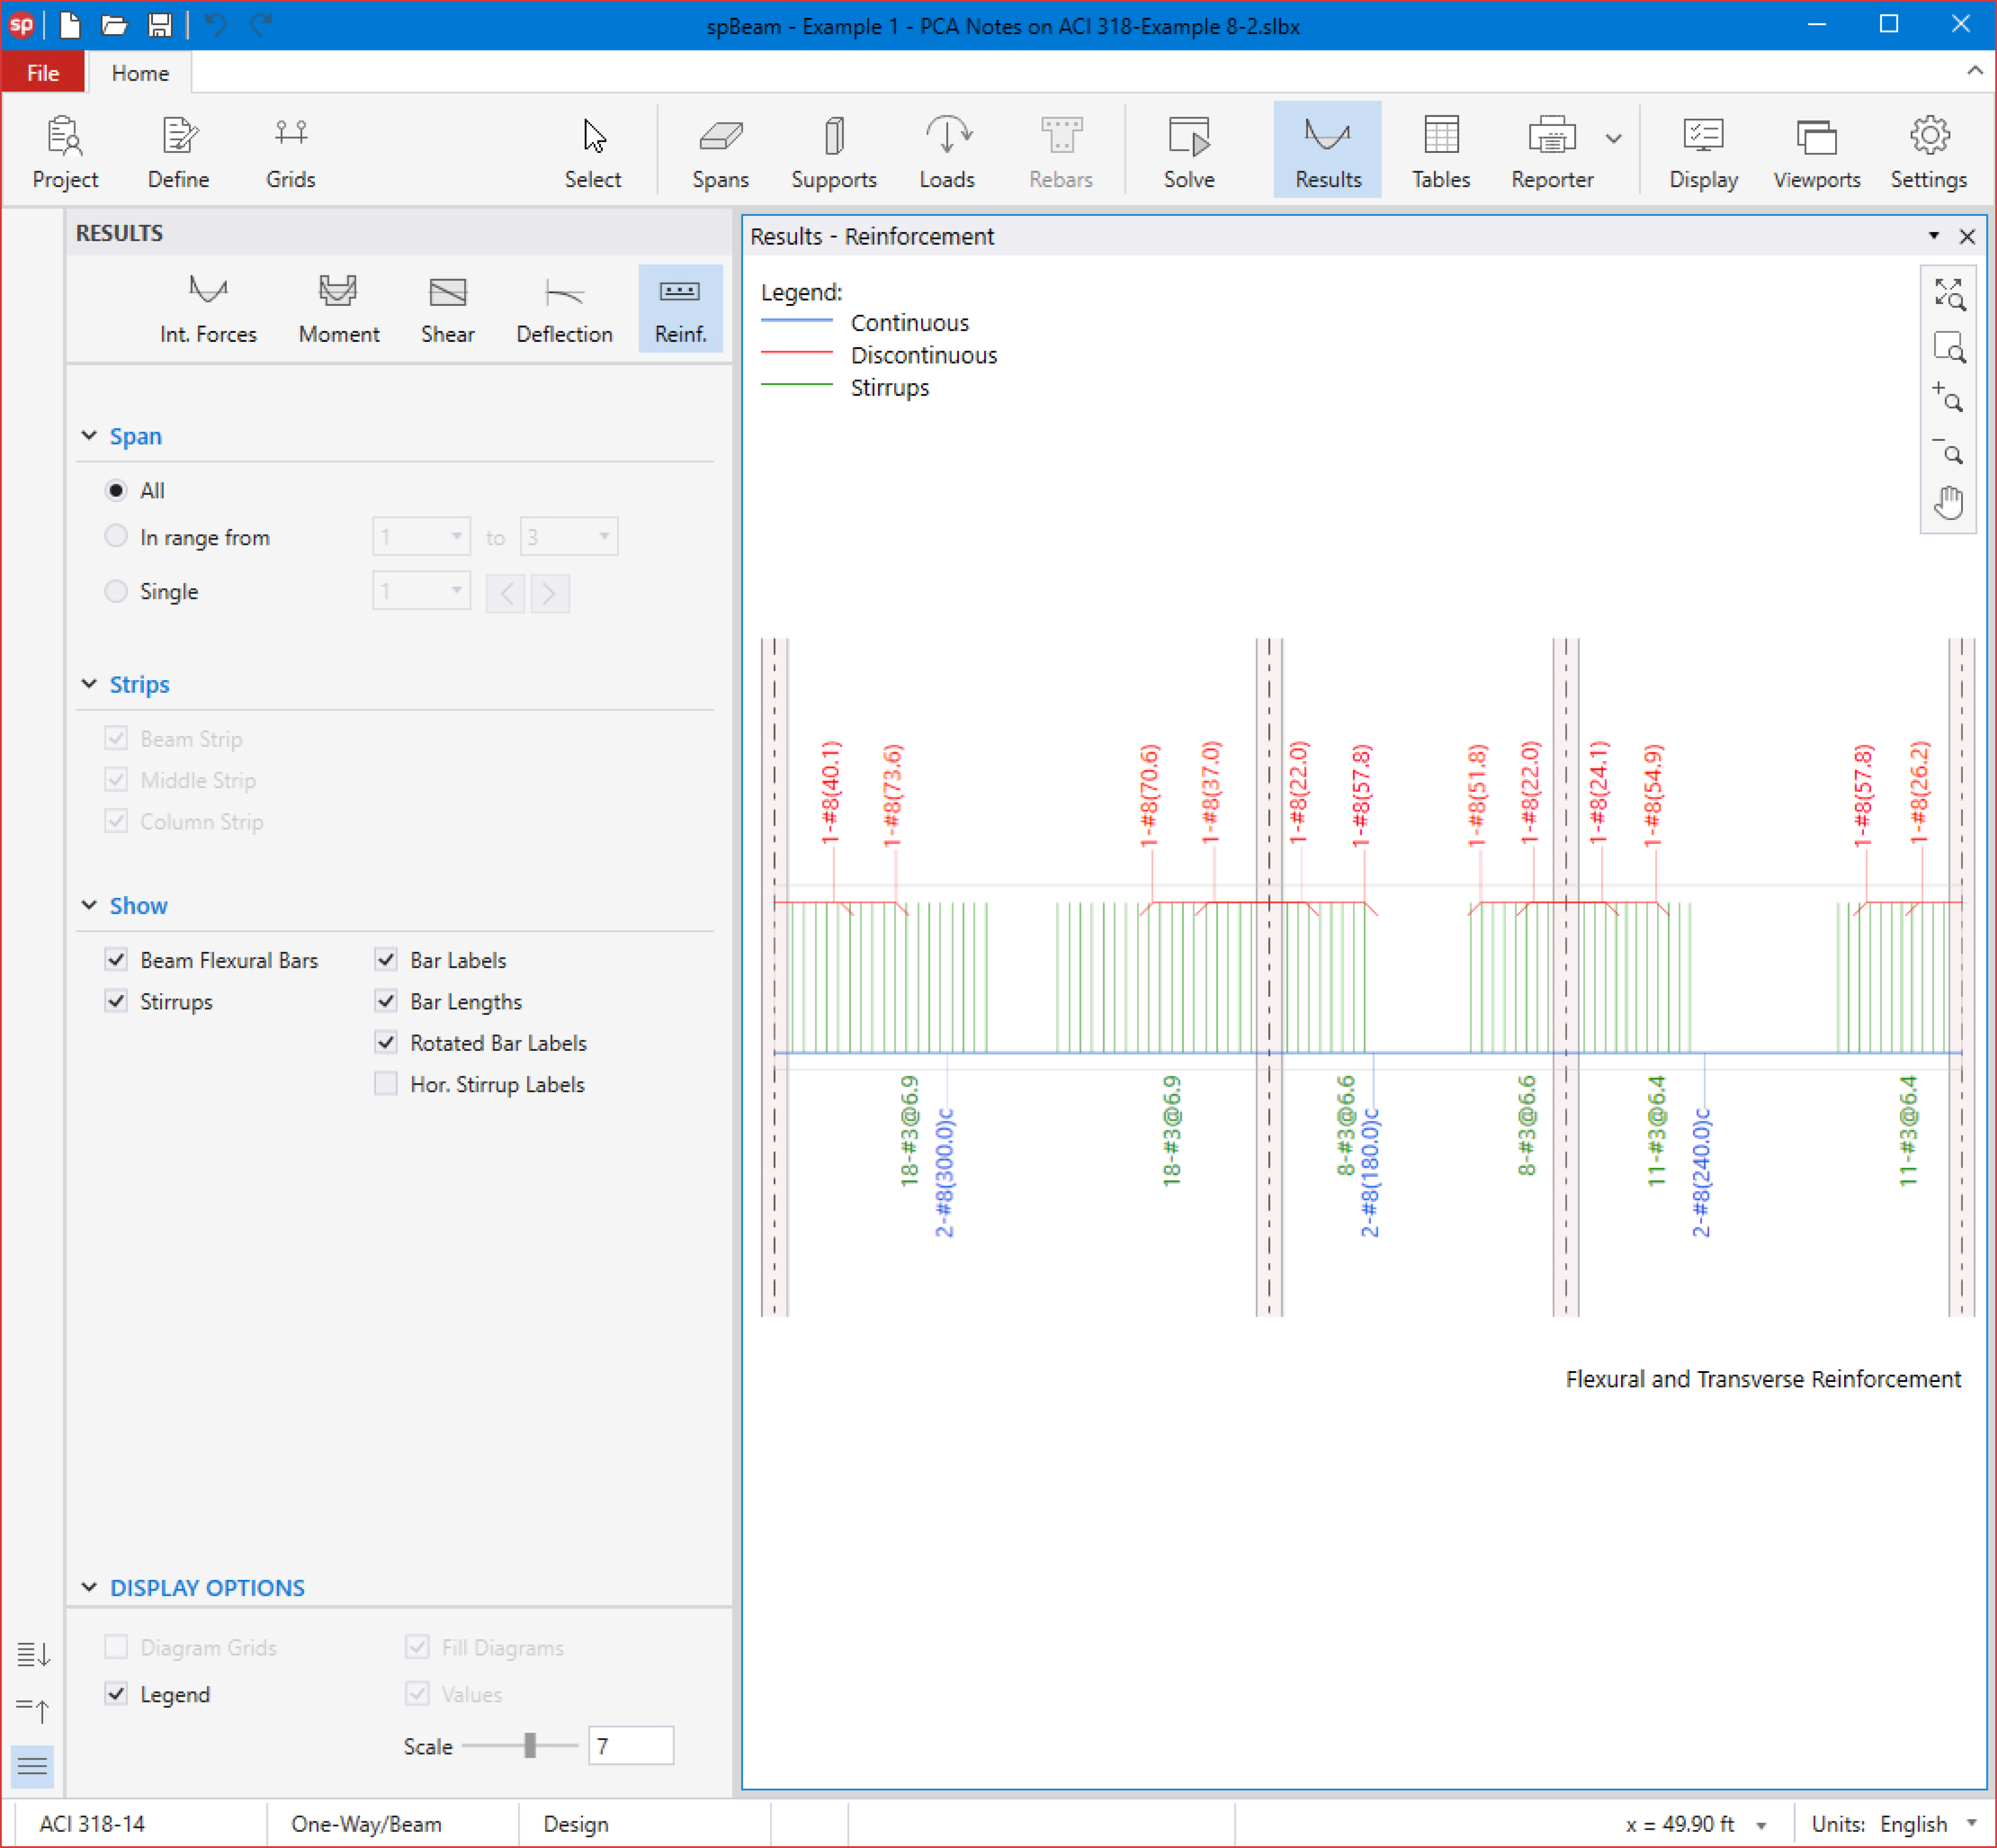Uncheck the Stirrups checkbox
The width and height of the screenshot is (1997, 1848).
point(116,1001)
